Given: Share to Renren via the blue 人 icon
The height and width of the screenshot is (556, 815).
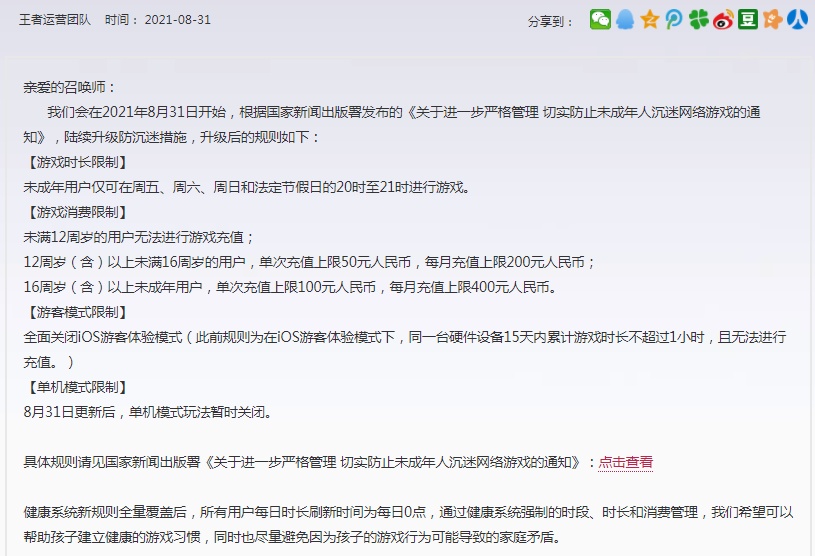Looking at the screenshot, I should [797, 20].
